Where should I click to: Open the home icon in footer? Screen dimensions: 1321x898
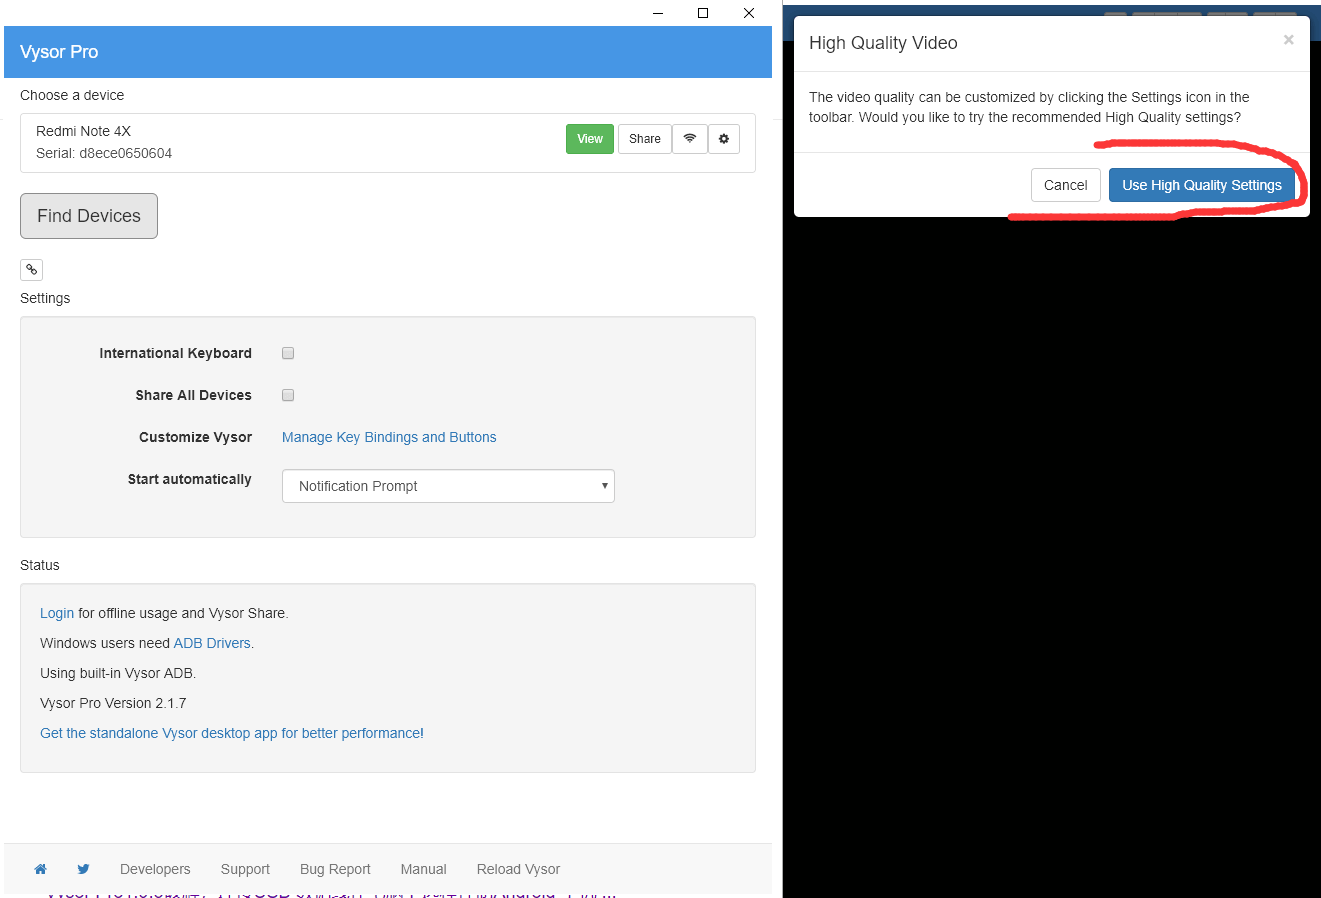[40, 869]
